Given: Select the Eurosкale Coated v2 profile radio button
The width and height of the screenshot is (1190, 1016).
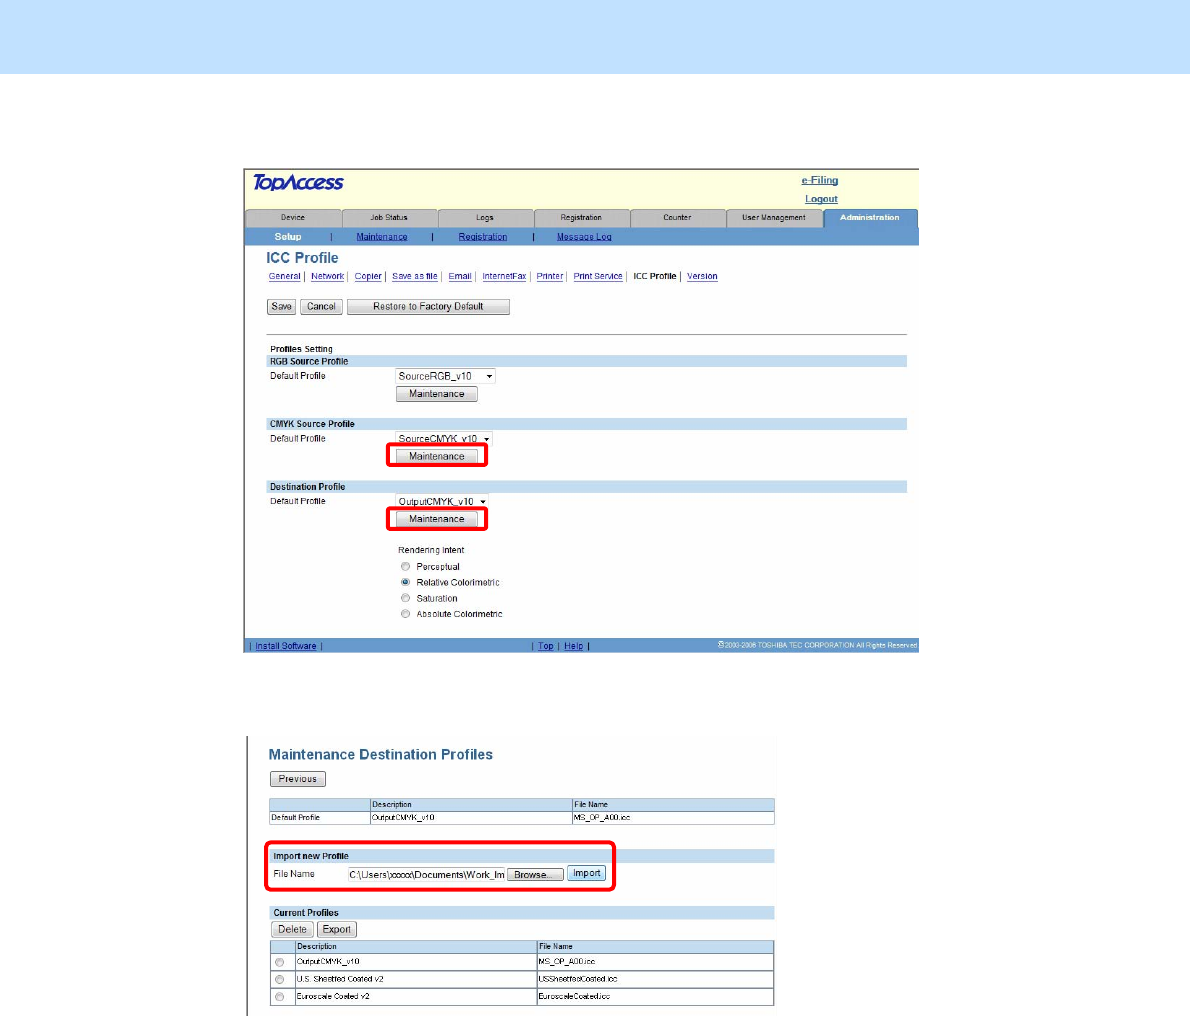Looking at the screenshot, I should (280, 996).
